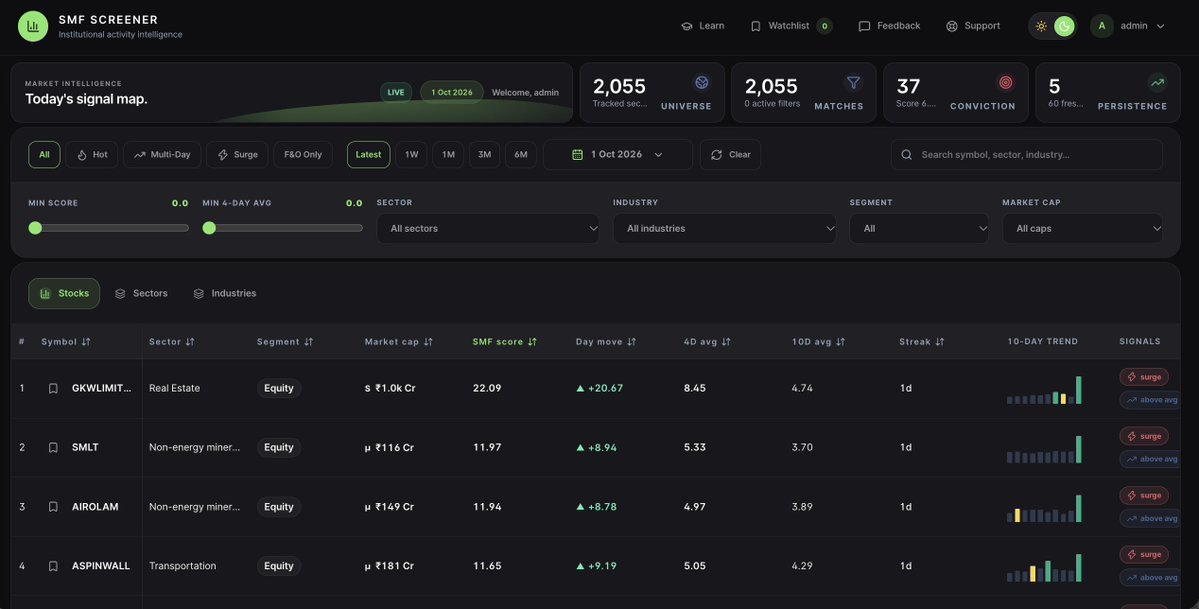Click the above avg badge for AIROLAM
This screenshot has width=1199, height=609.
[1152, 519]
